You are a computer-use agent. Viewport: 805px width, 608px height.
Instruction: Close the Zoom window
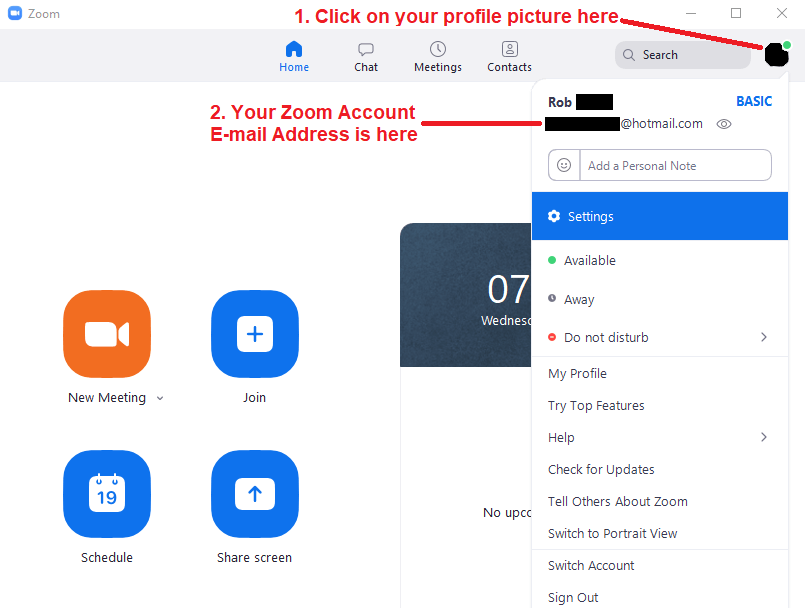[x=781, y=13]
